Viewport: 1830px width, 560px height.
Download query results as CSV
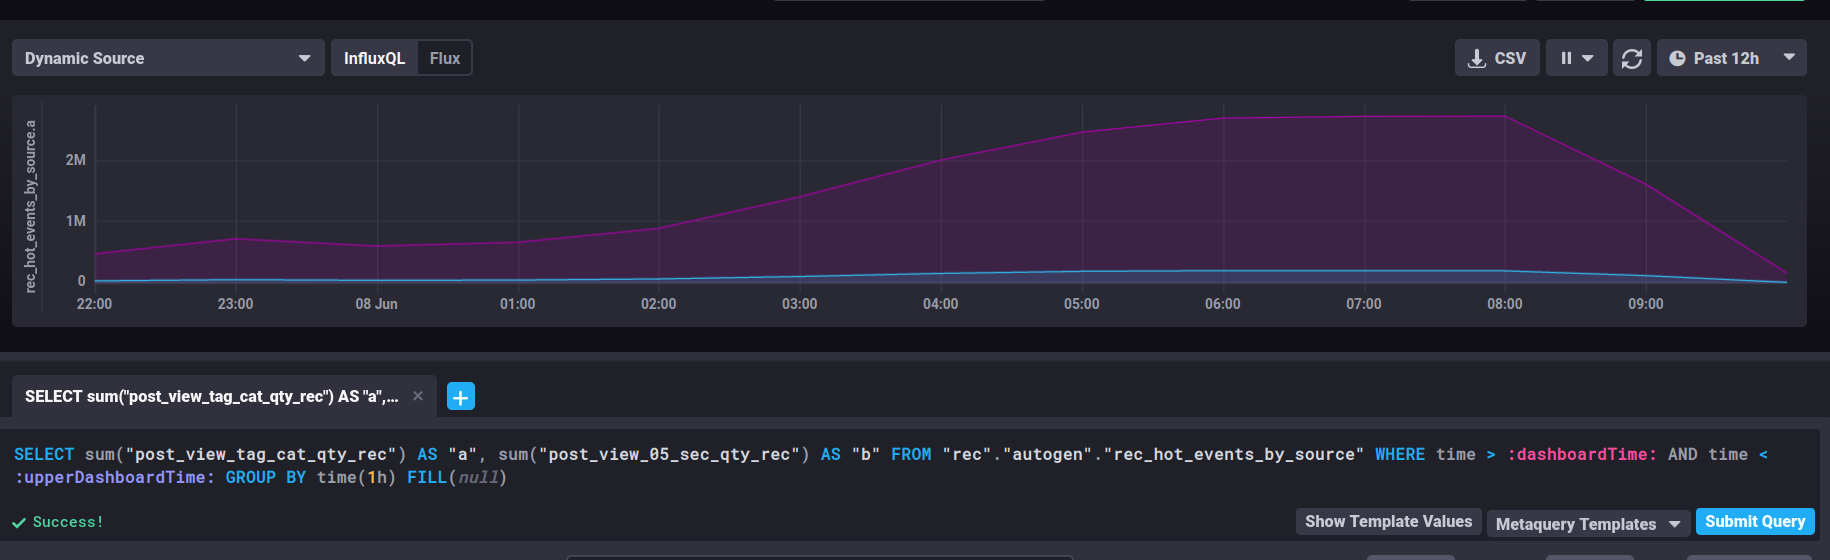coord(1496,58)
